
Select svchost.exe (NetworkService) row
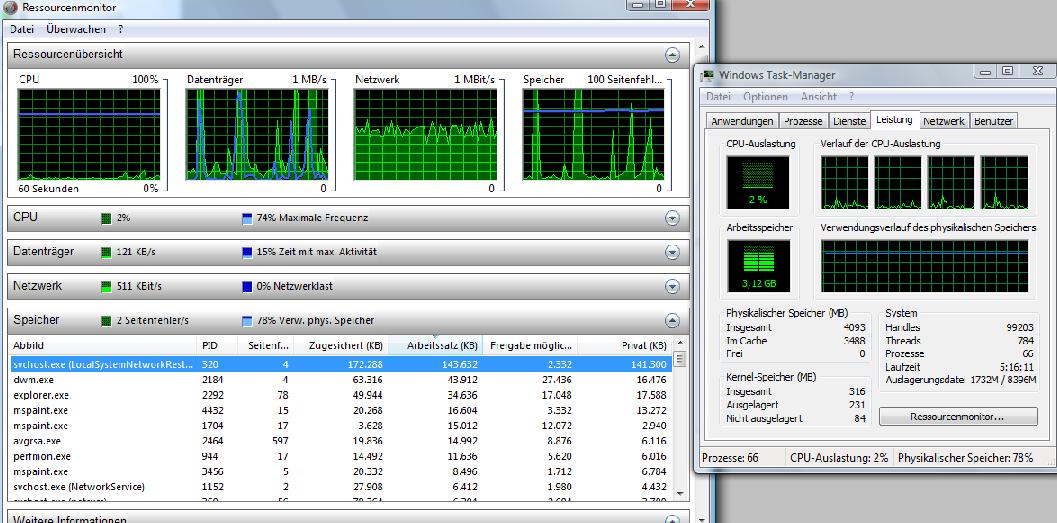[340, 487]
